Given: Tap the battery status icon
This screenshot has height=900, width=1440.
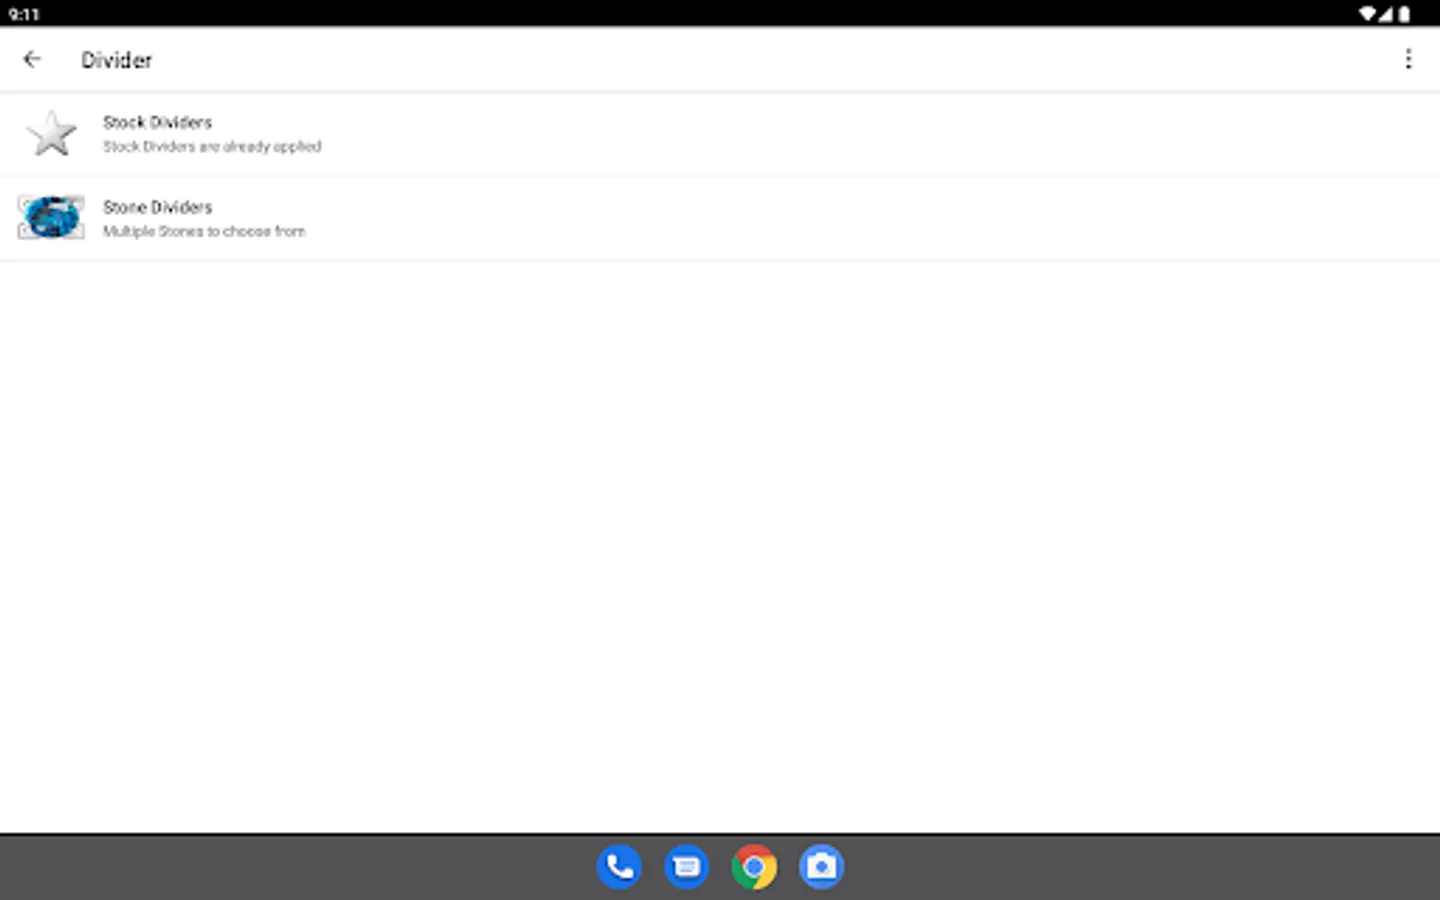Looking at the screenshot, I should 1404,14.
